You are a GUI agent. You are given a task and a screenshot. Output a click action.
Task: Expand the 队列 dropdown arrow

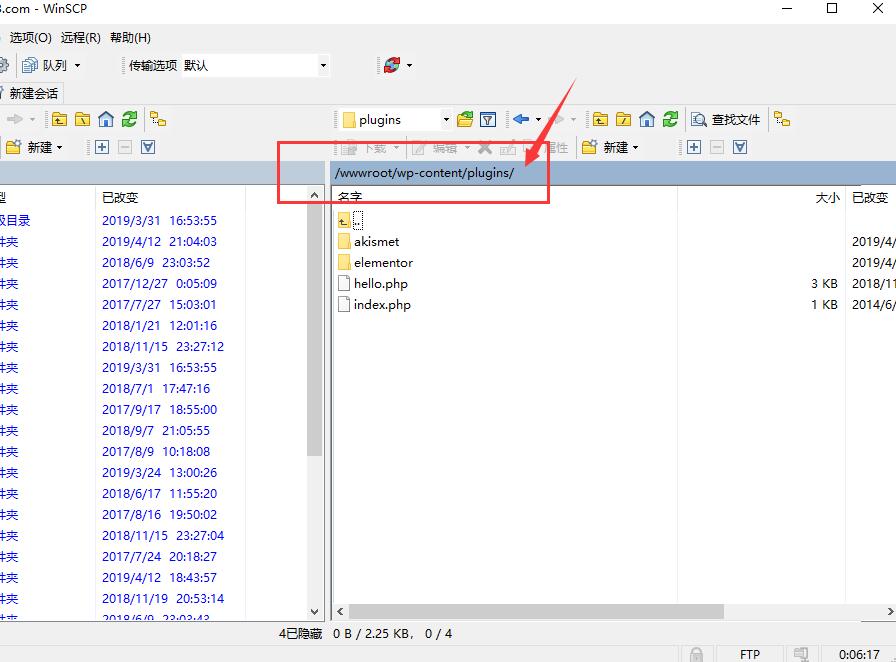coord(77,65)
